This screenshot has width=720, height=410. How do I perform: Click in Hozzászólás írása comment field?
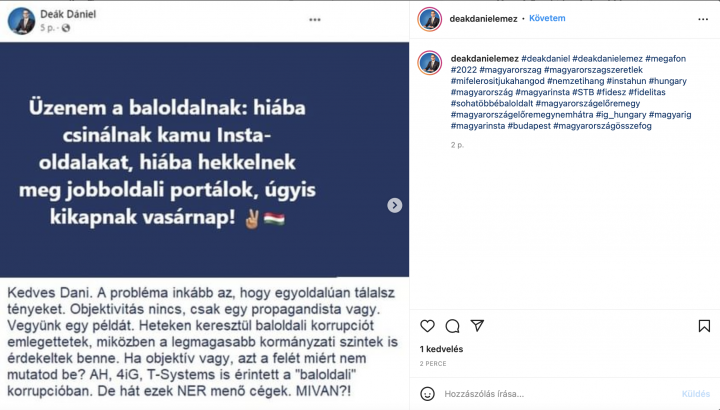558,394
